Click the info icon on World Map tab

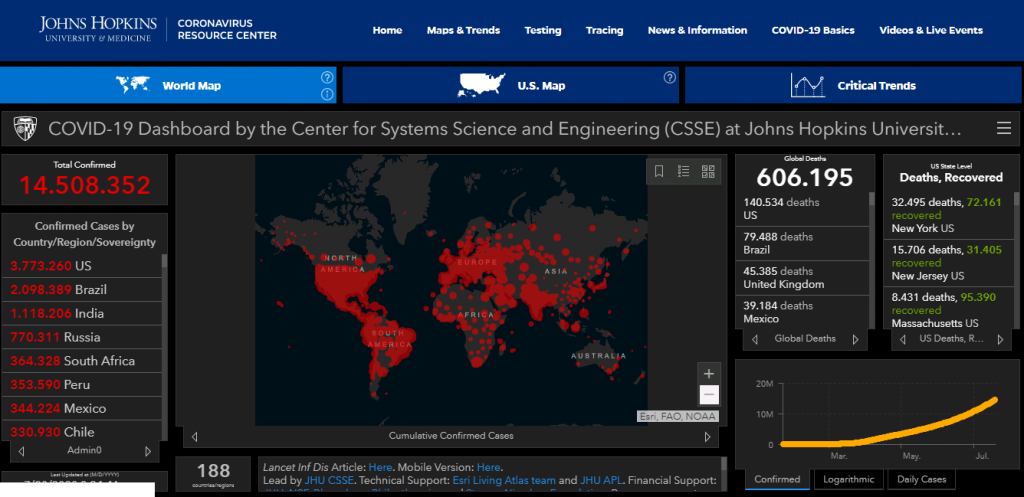point(327,95)
